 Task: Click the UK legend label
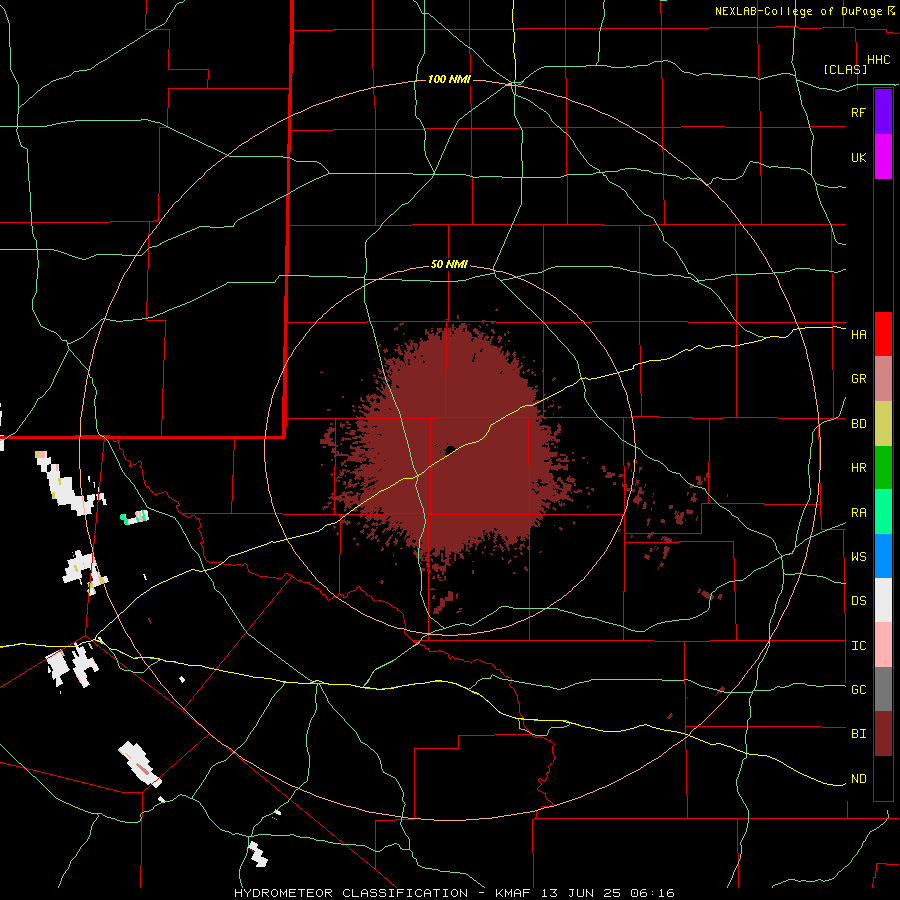click(858, 157)
